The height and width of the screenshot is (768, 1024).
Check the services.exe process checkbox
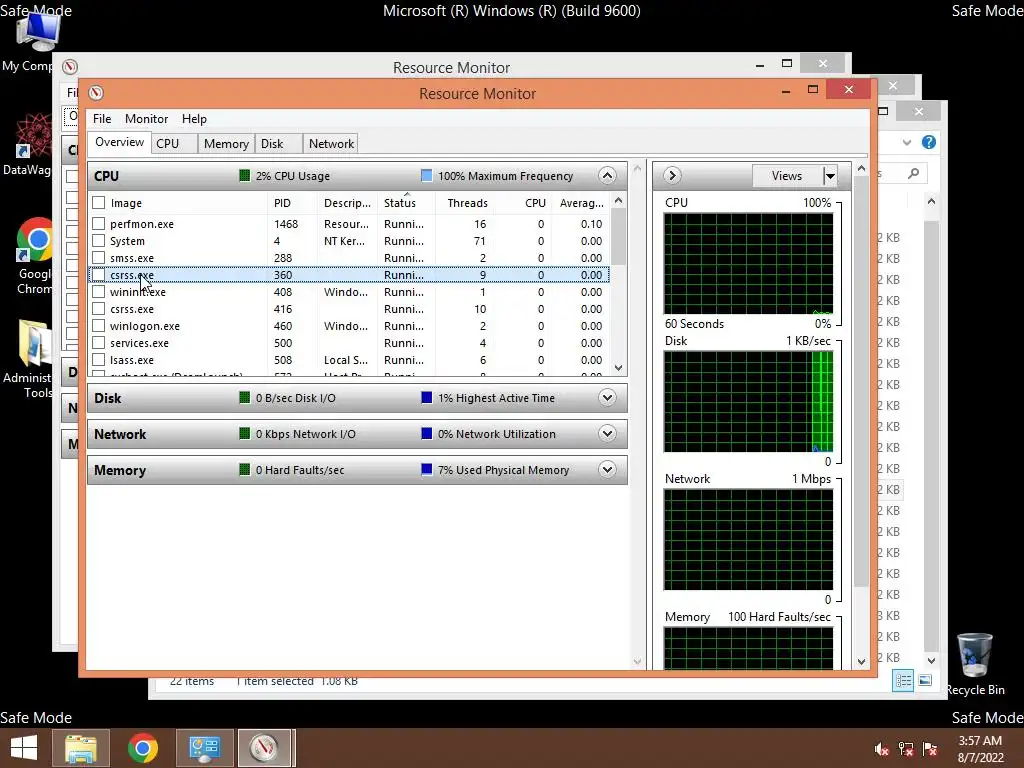[x=99, y=343]
